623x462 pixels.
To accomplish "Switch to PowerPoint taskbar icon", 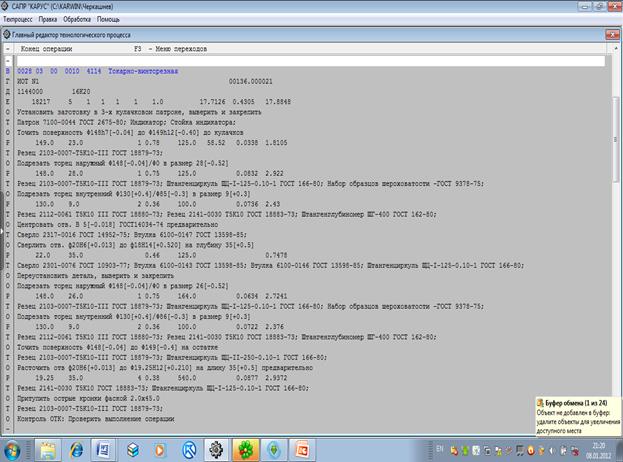I will [x=302, y=450].
